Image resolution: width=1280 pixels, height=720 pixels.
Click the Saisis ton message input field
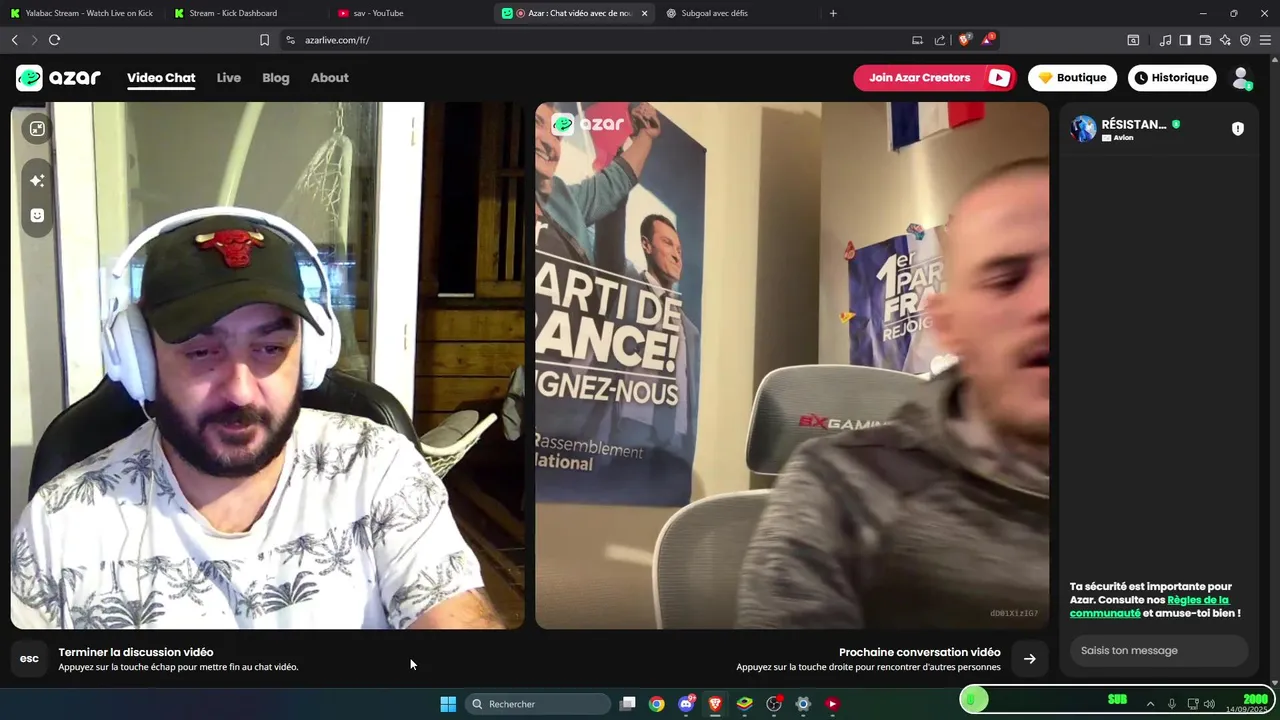(x=1159, y=651)
